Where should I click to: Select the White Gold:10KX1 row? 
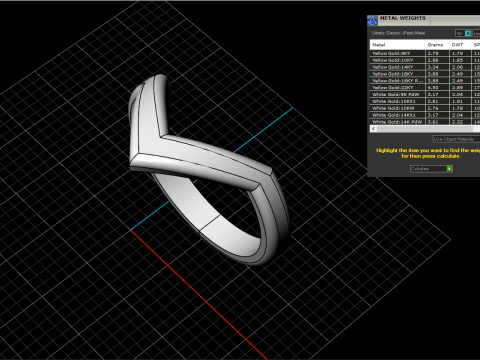[425, 101]
